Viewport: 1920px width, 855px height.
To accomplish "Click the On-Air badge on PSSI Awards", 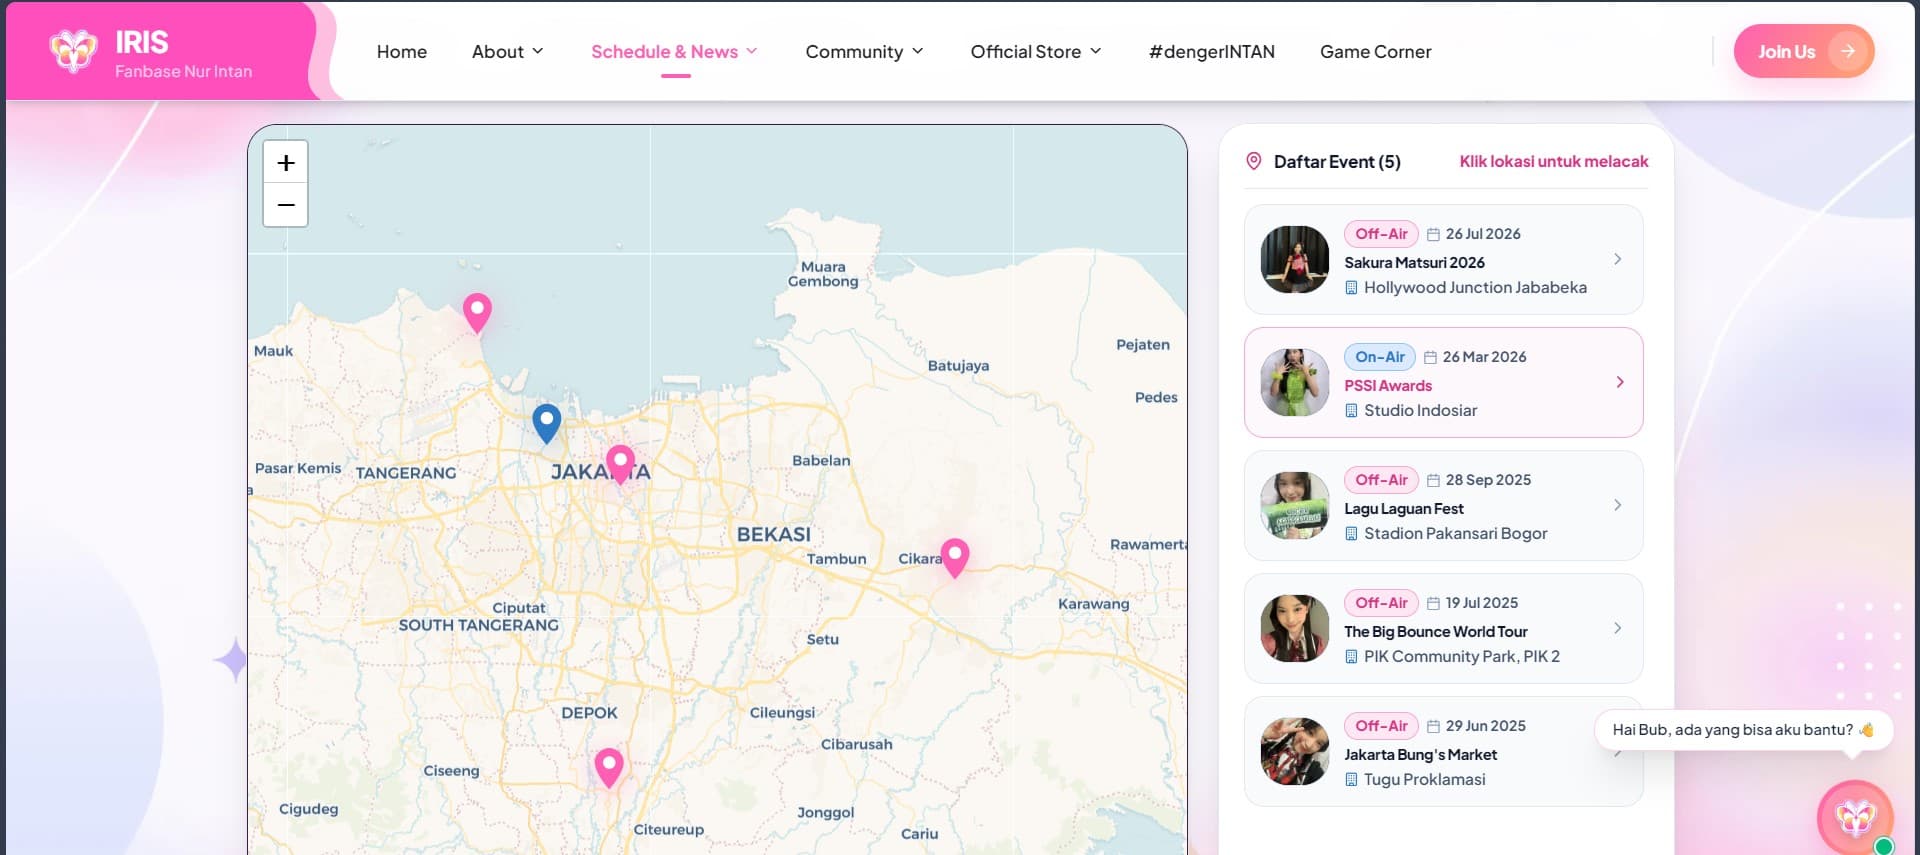I will point(1380,357).
